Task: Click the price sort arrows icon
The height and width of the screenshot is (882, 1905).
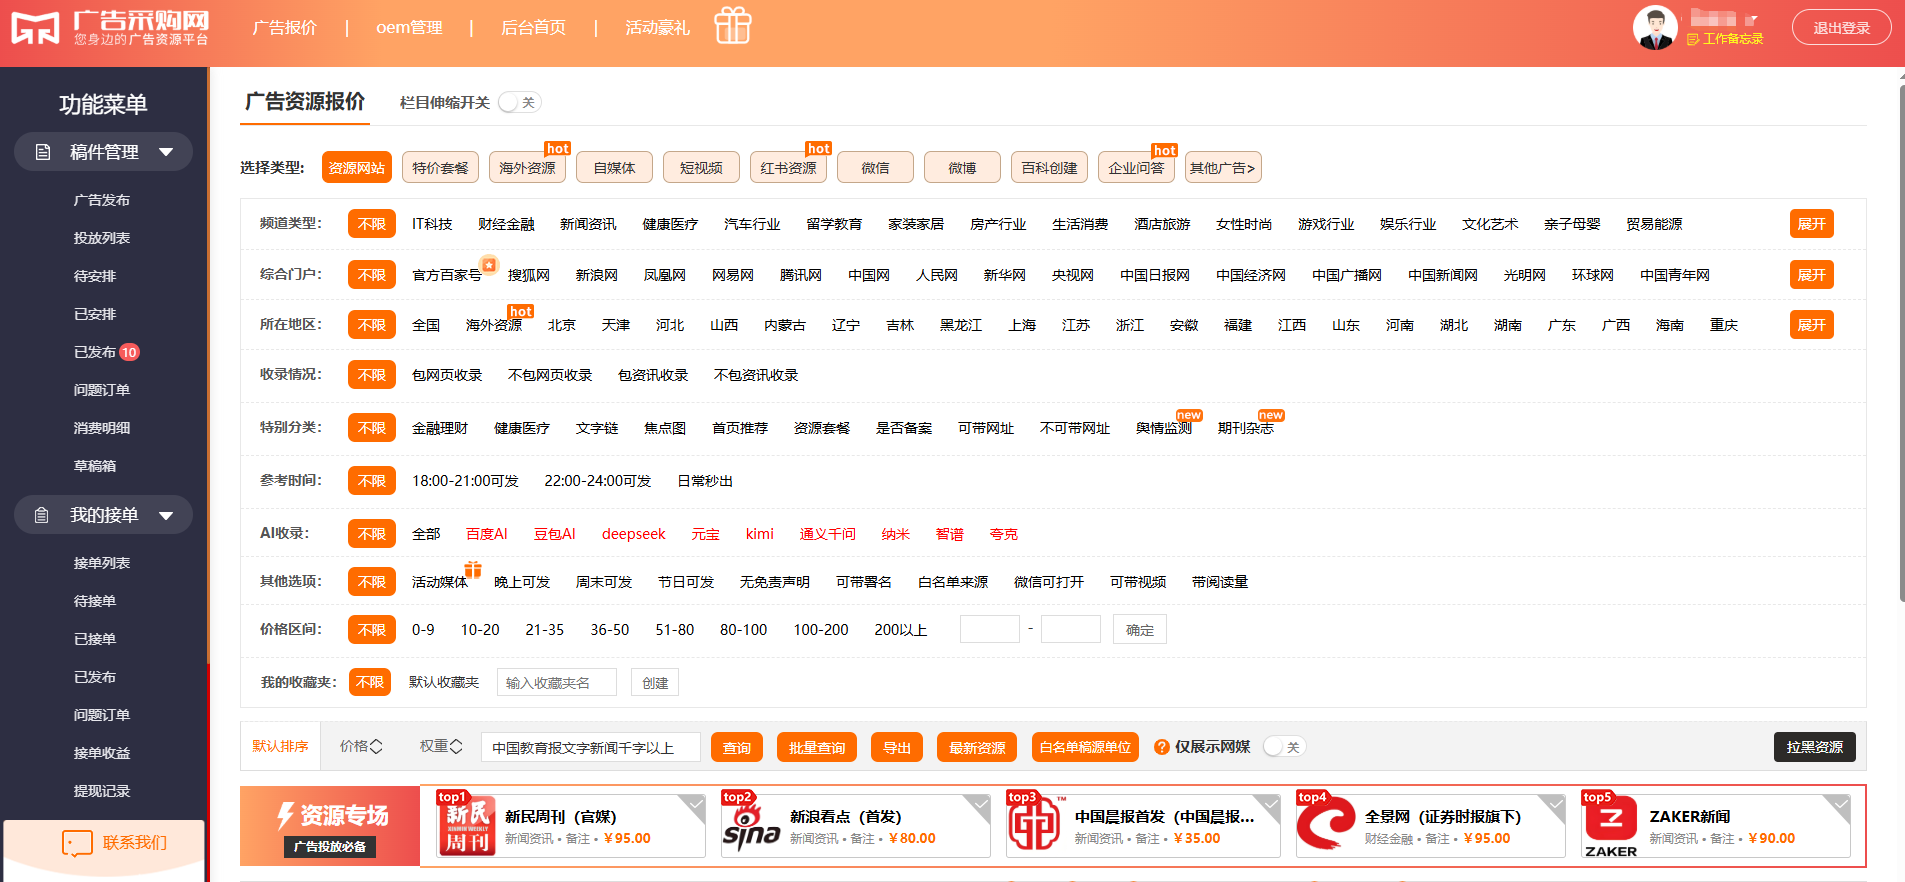Action: (376, 746)
